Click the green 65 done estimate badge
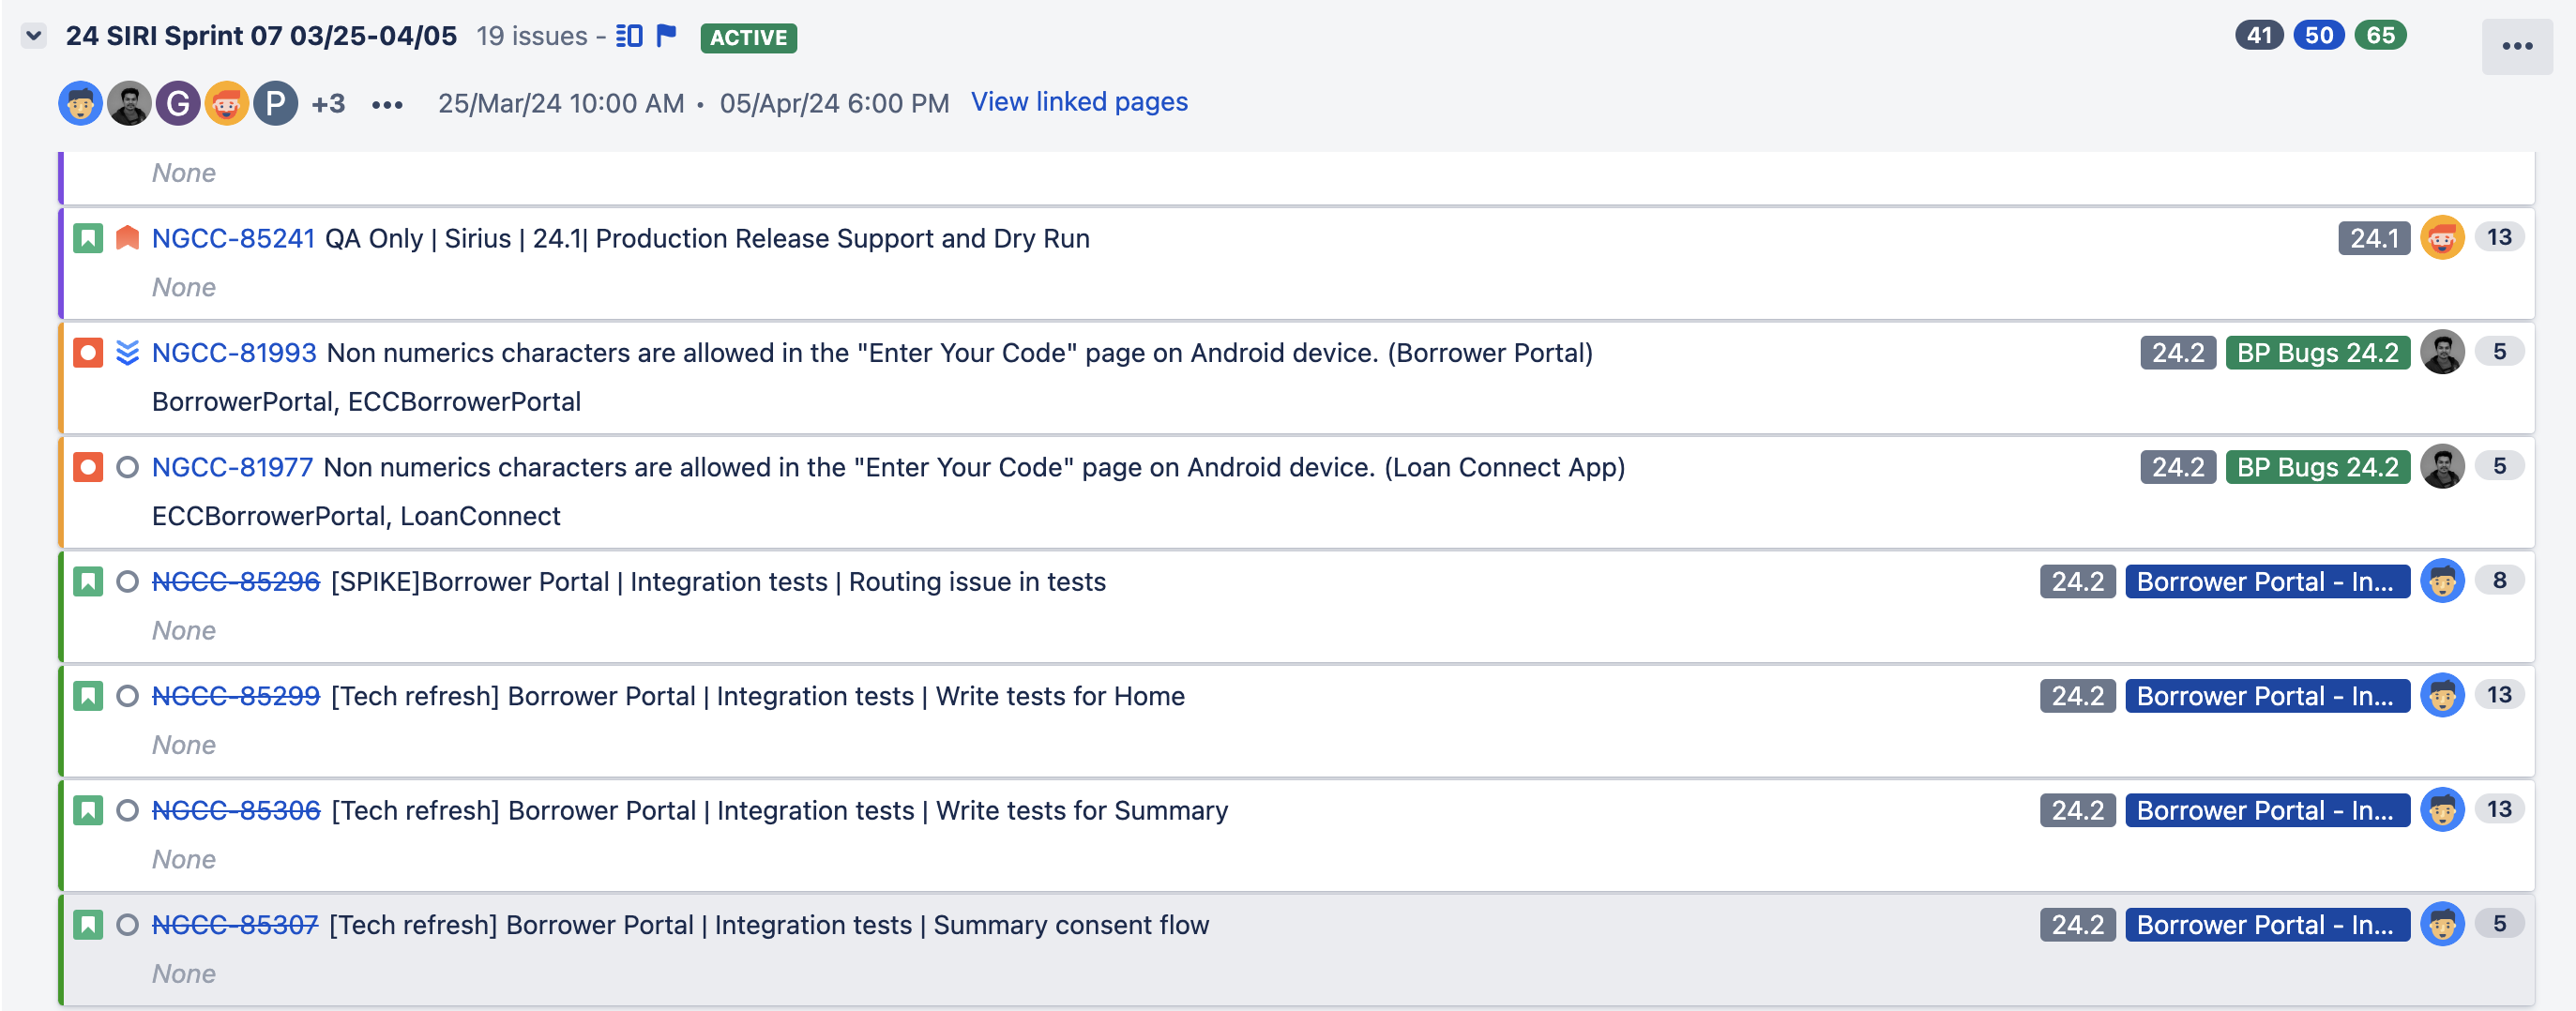Screen dimensions: 2576x1011 (2379, 36)
